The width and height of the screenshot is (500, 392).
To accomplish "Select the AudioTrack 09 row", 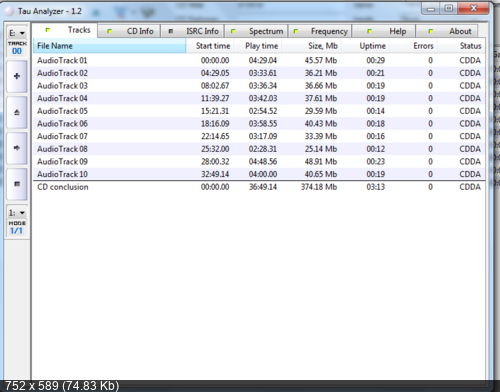I will click(x=259, y=162).
